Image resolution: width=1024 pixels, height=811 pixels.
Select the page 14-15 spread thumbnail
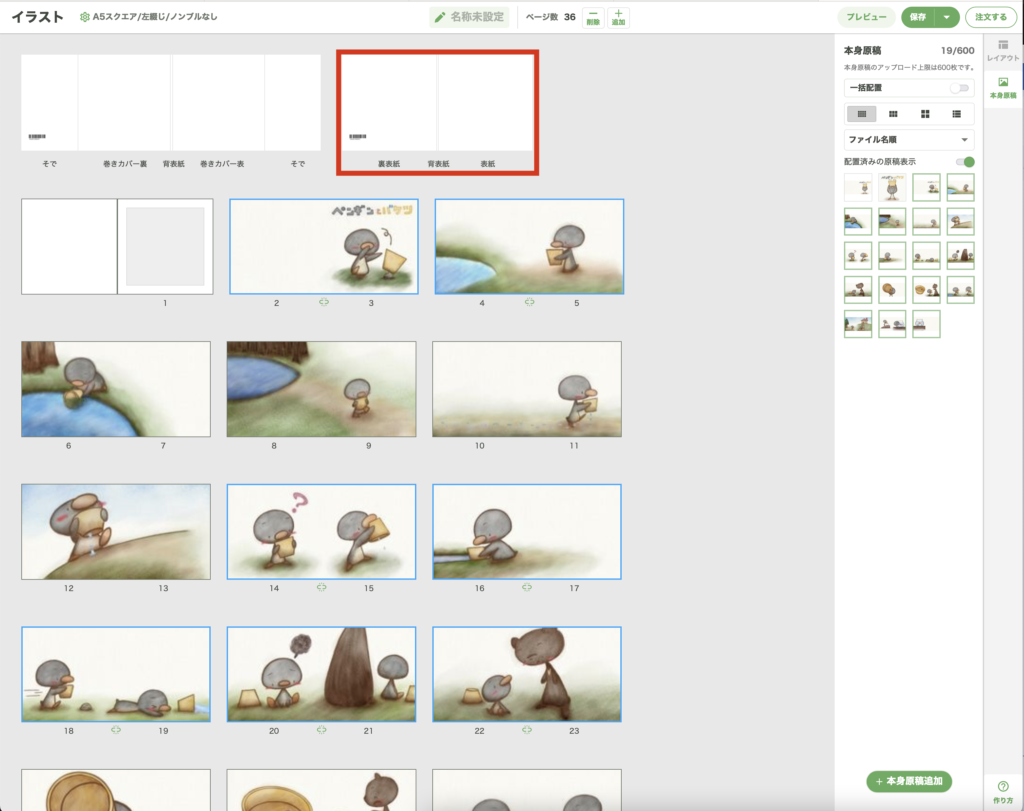[321, 531]
